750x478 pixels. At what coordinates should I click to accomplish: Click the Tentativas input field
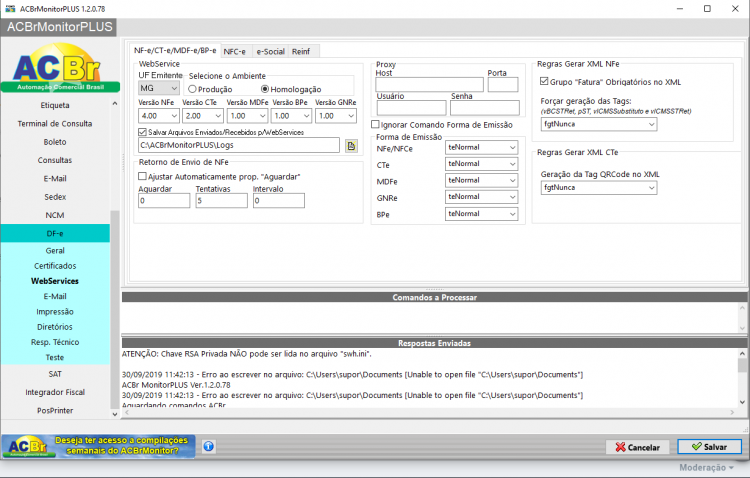click(x=221, y=200)
